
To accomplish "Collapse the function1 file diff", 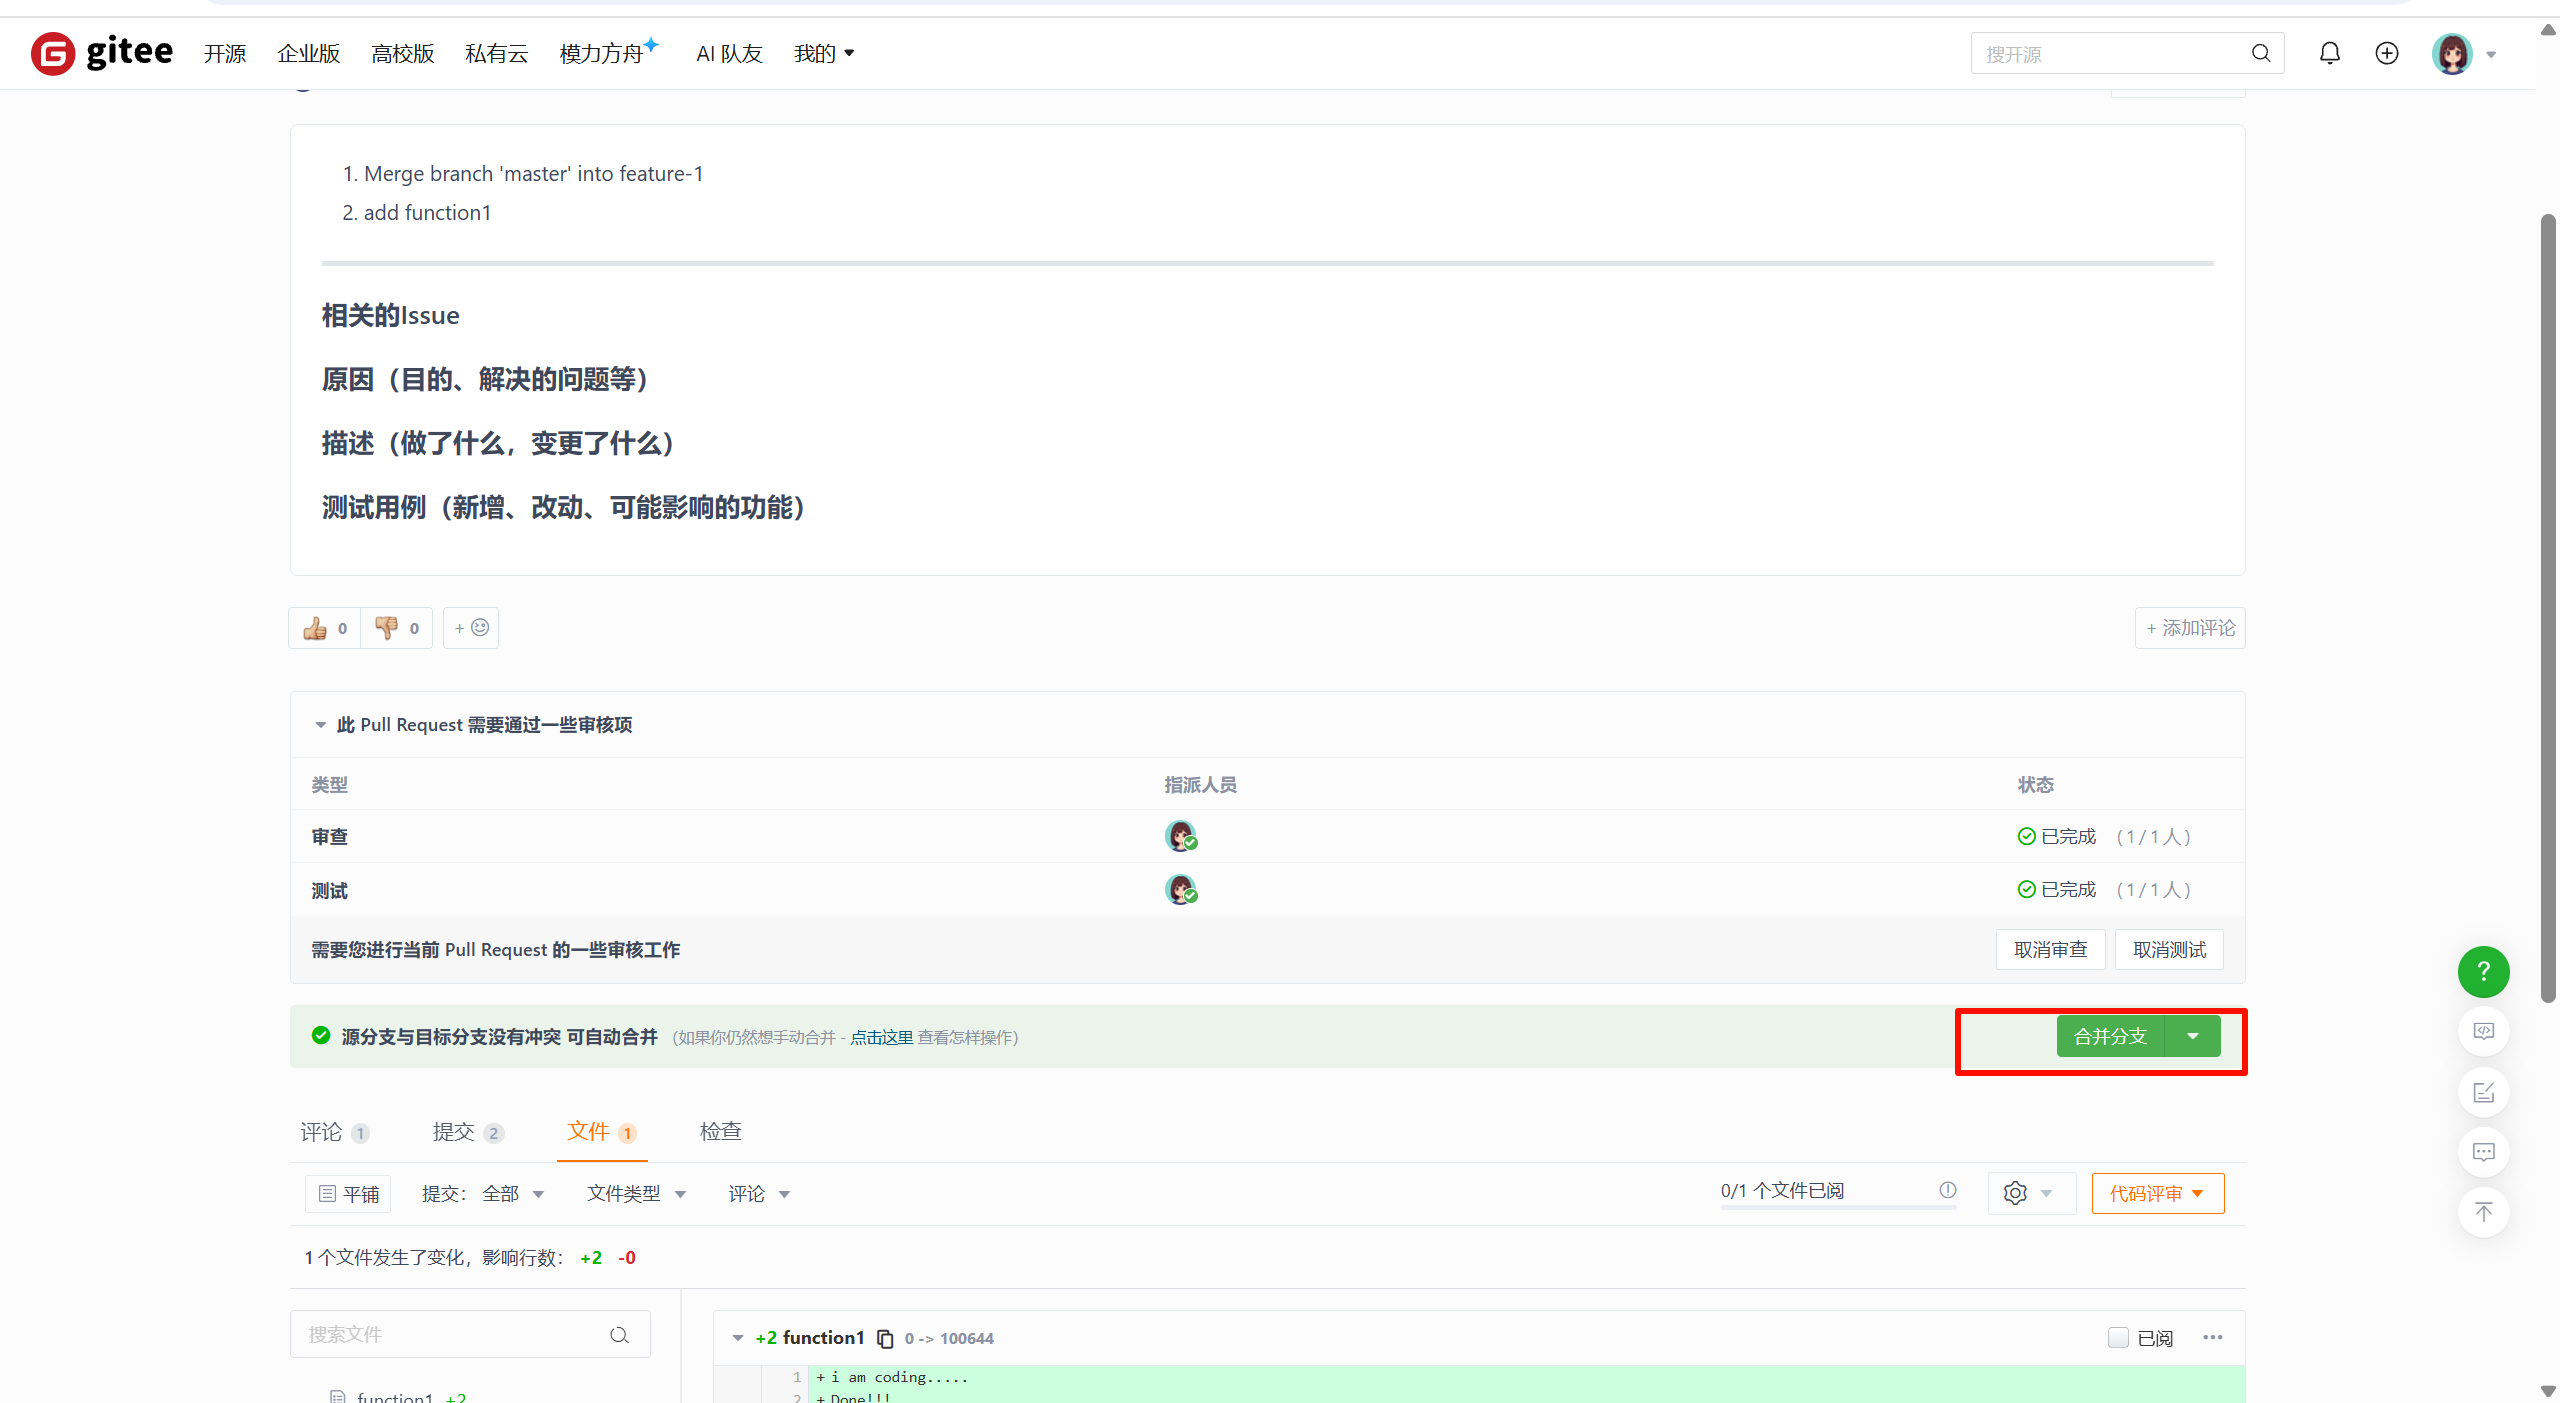I will pos(738,1338).
